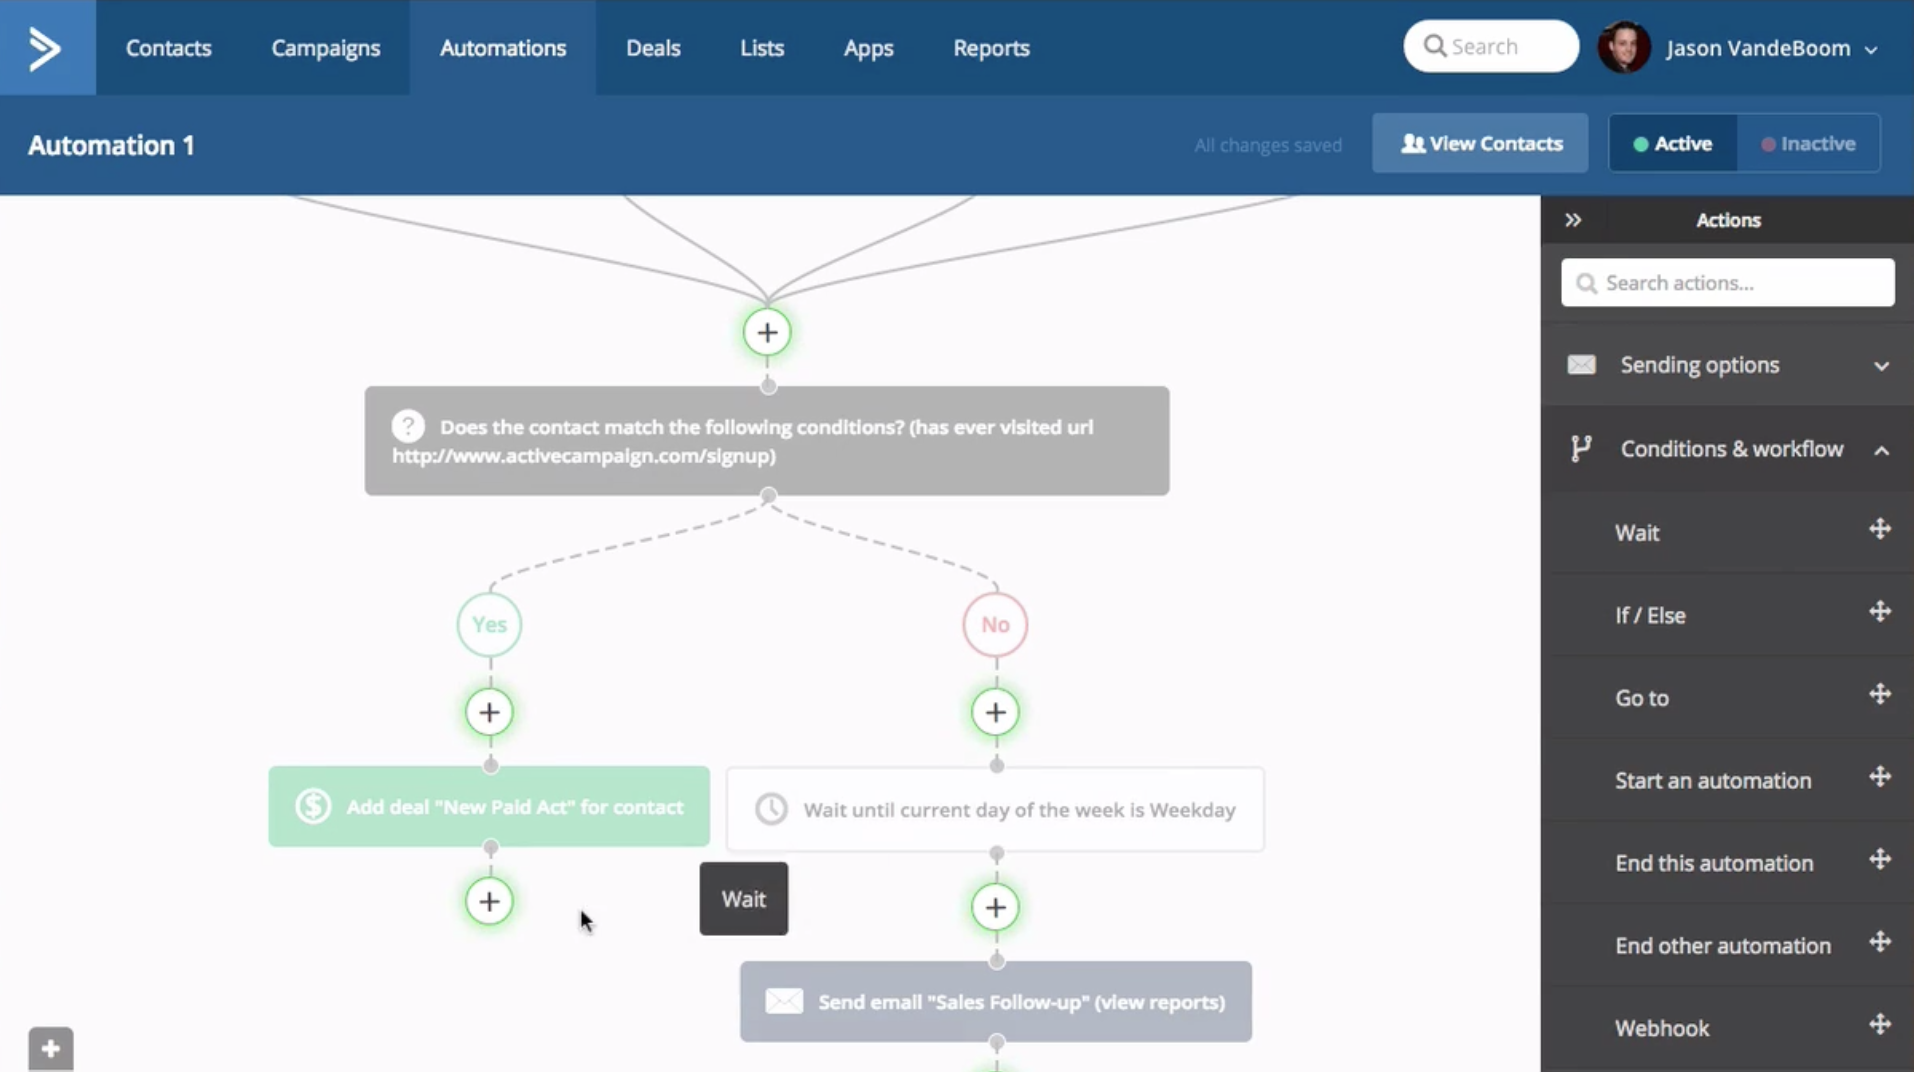Viewport: 1914px width, 1072px height.
Task: Add a new action under the Yes branch
Action: click(x=488, y=711)
